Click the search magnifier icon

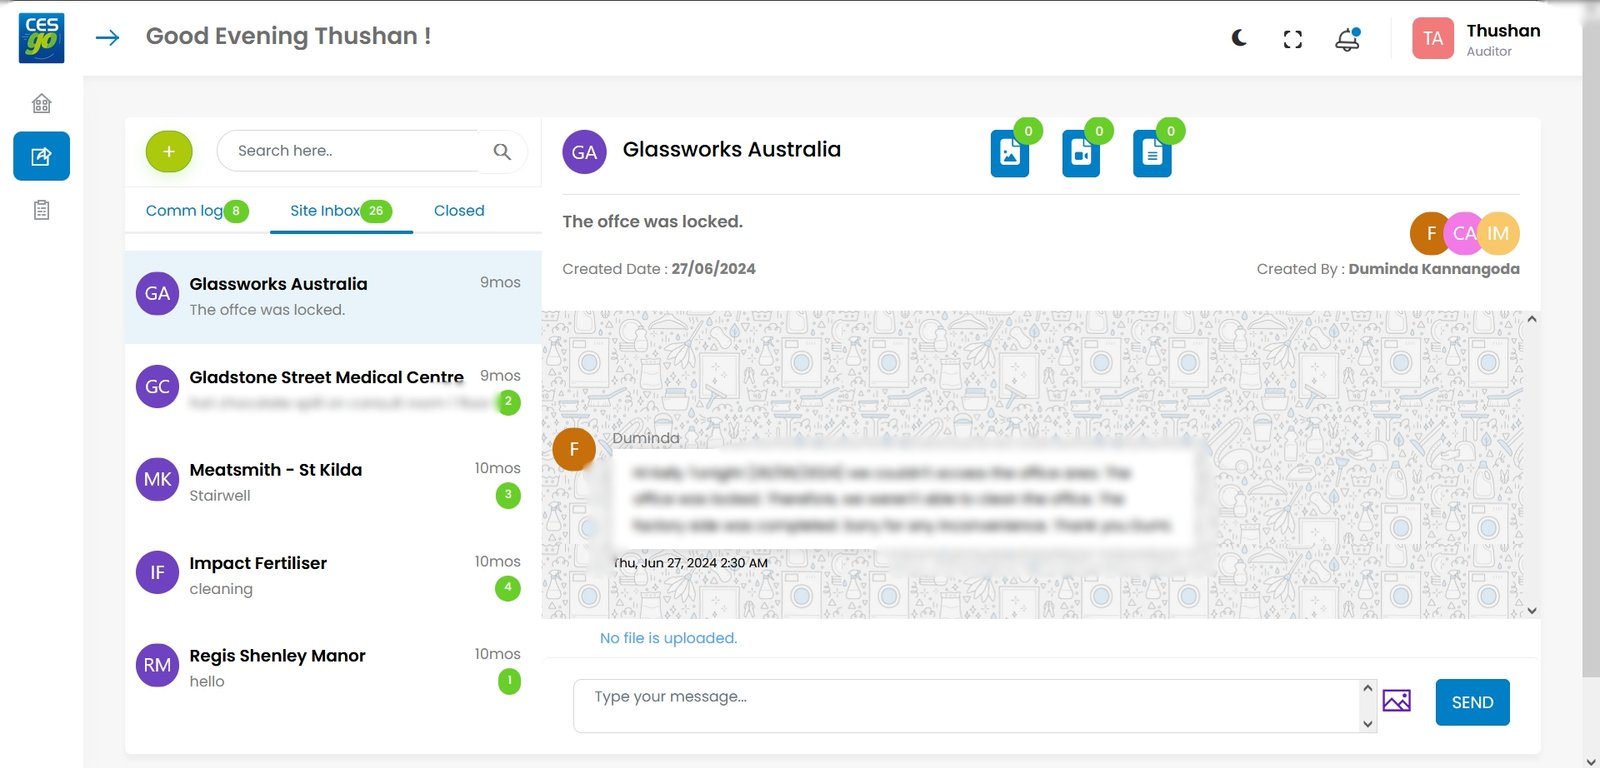[502, 152]
